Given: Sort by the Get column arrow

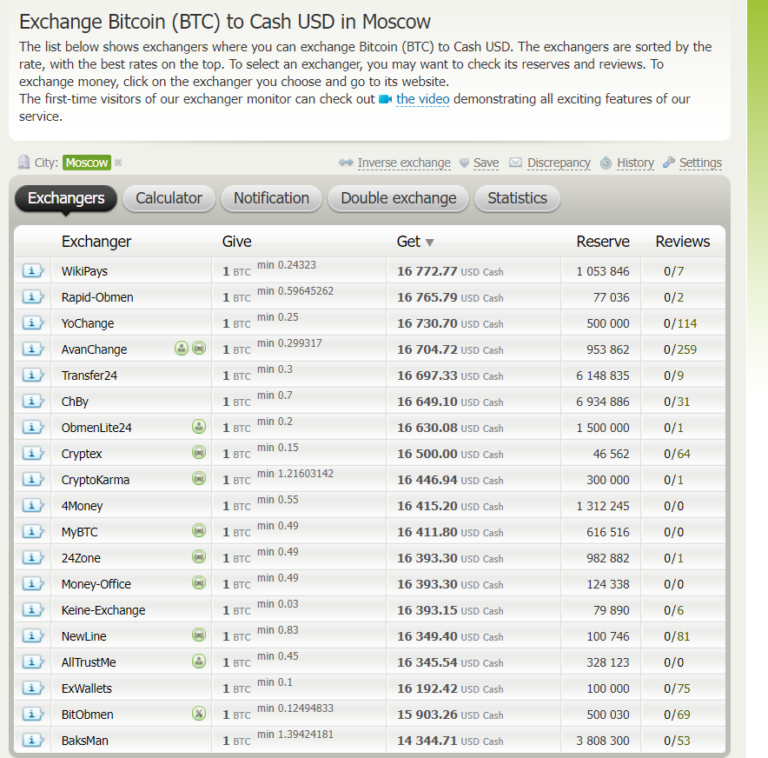Looking at the screenshot, I should pyautogui.click(x=430, y=242).
